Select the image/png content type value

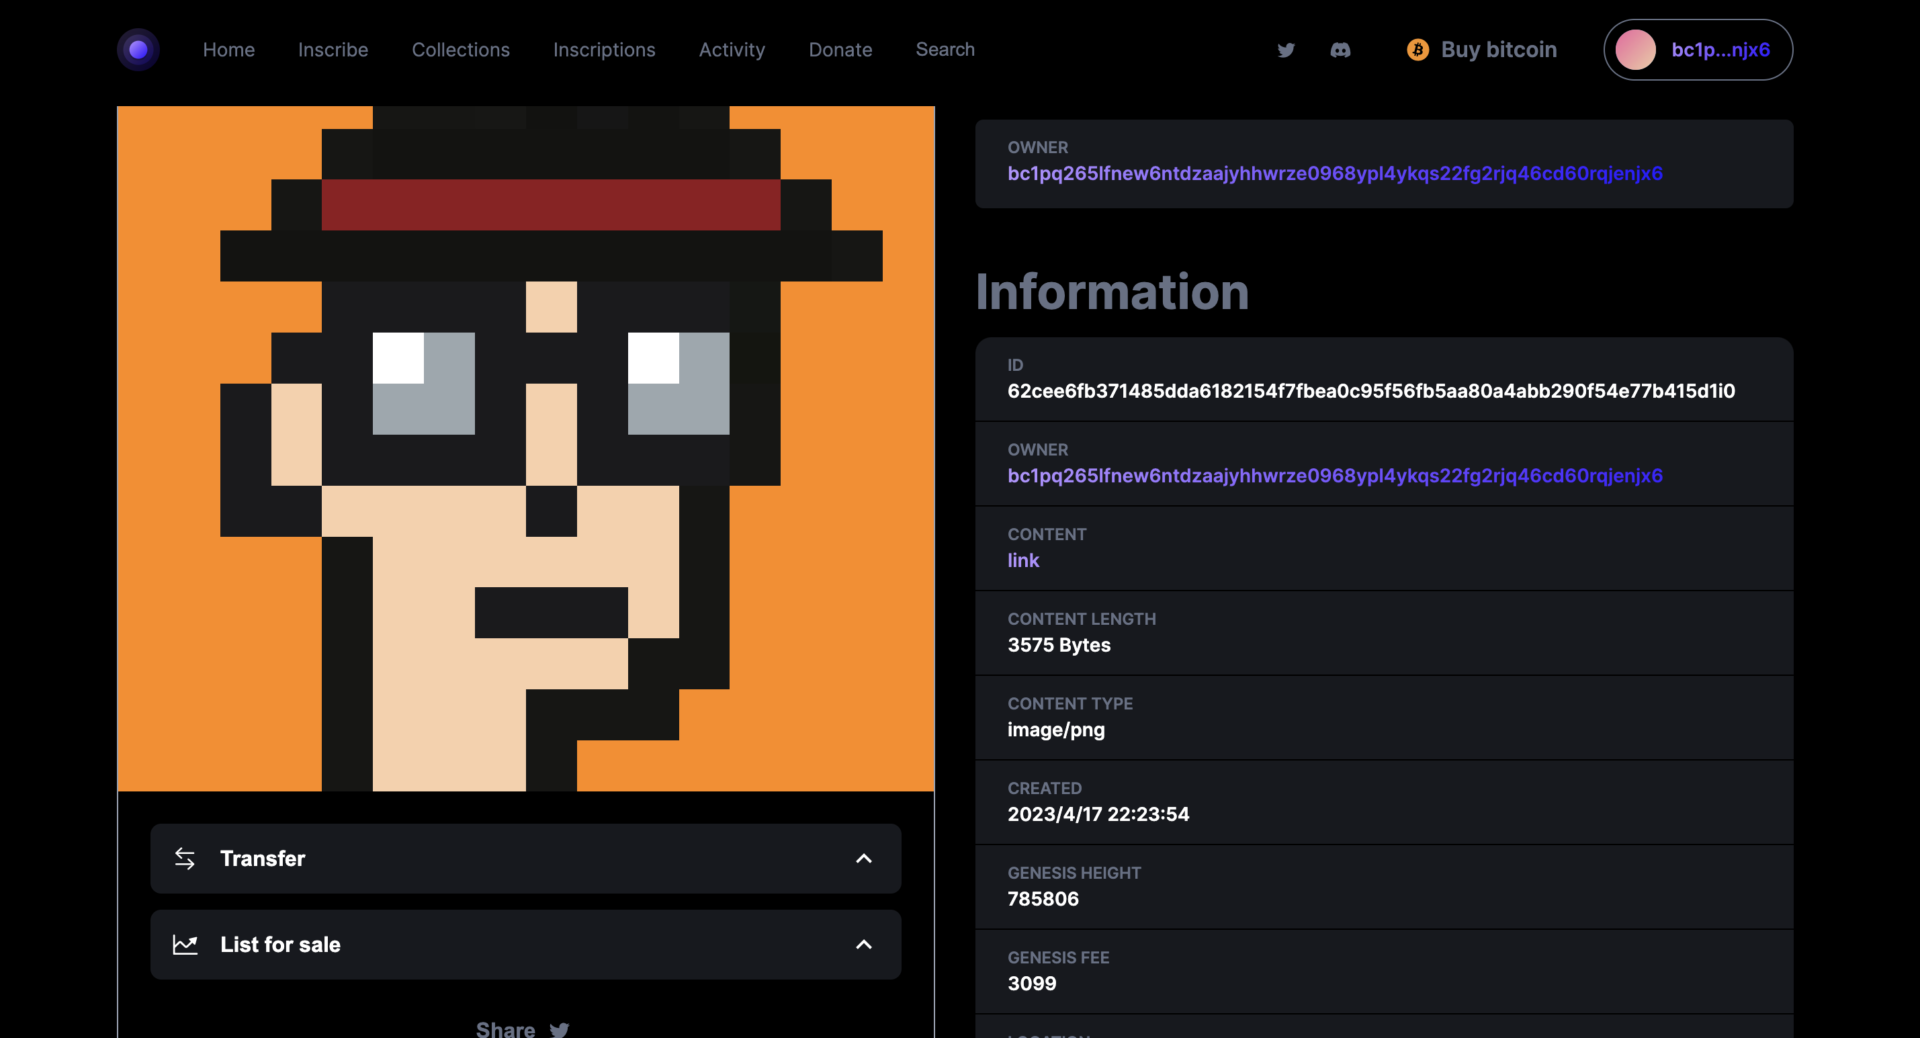1056,730
